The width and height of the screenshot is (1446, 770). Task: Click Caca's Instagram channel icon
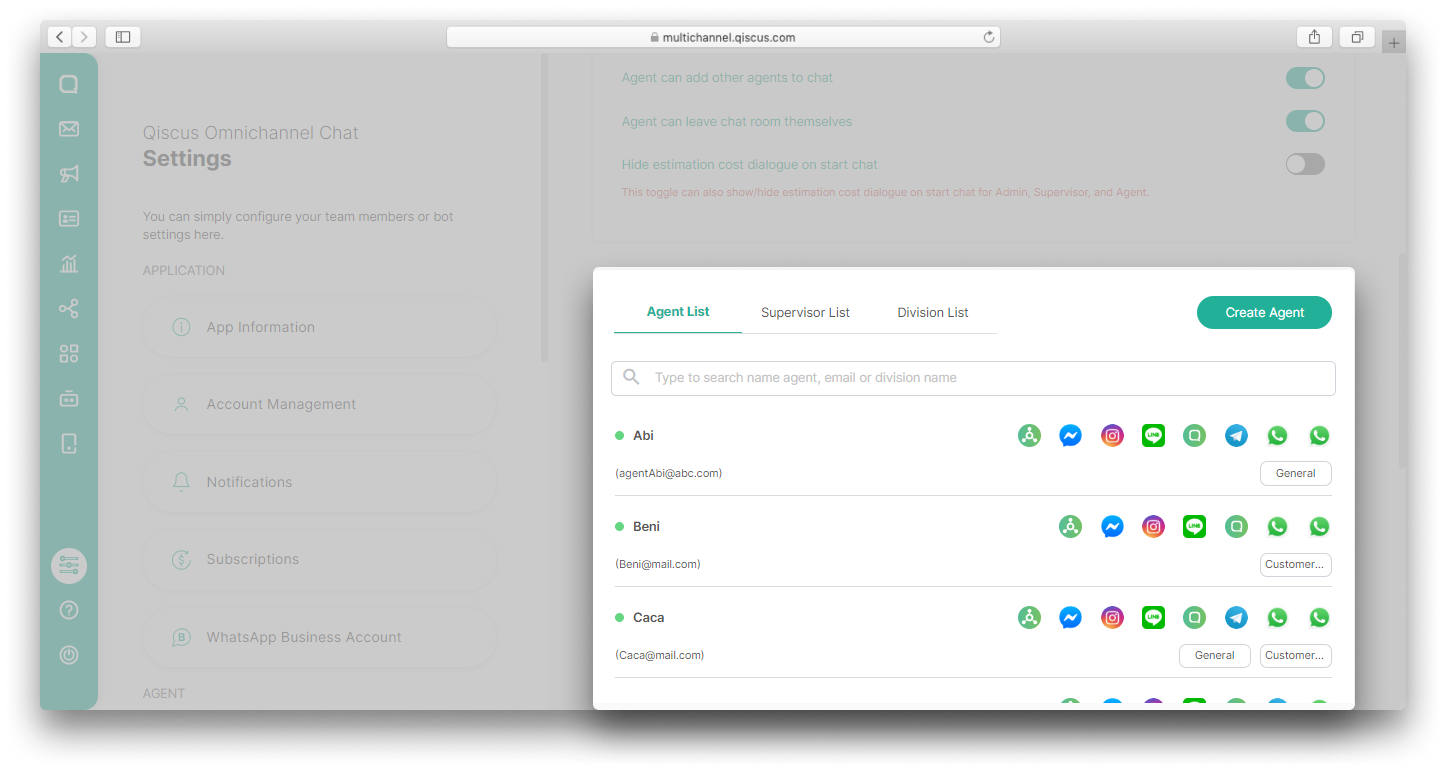point(1112,618)
